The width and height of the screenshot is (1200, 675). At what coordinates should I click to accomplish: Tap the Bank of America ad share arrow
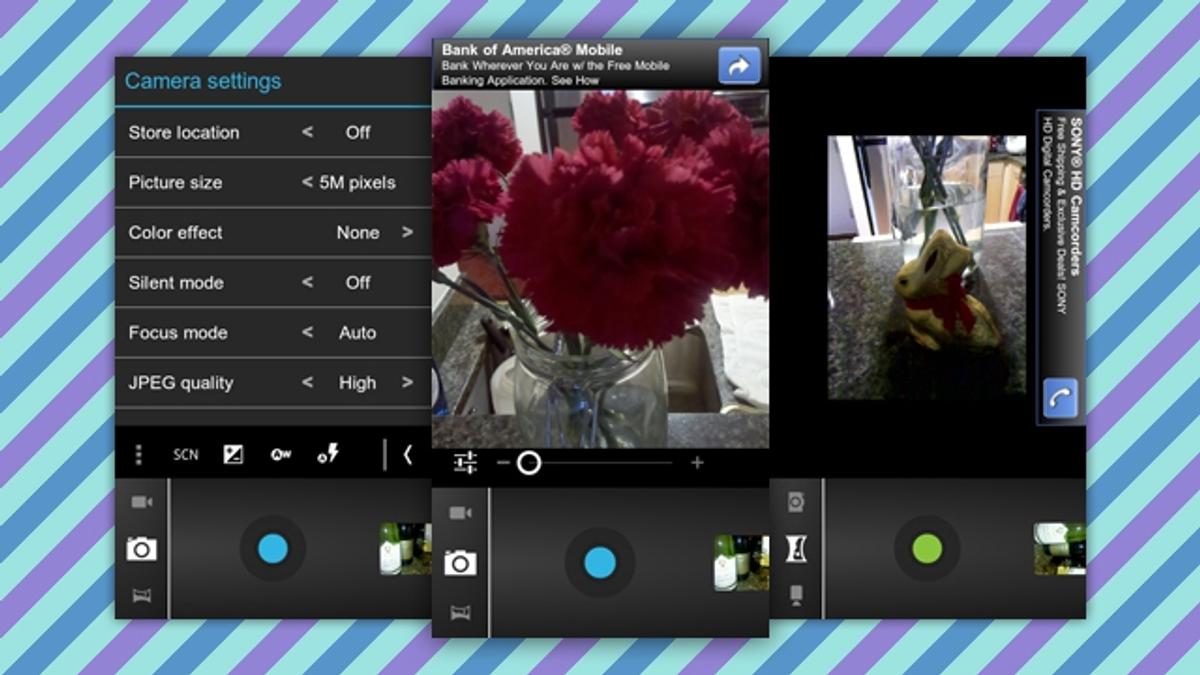pos(739,67)
